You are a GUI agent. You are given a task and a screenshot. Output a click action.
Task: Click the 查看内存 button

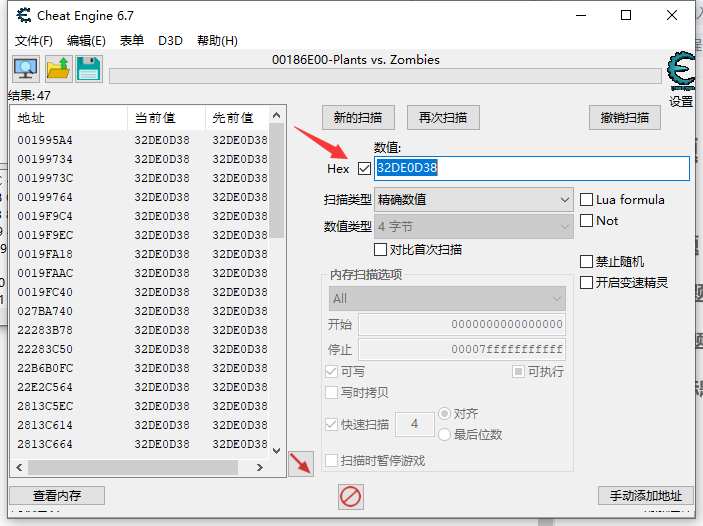tap(57, 496)
